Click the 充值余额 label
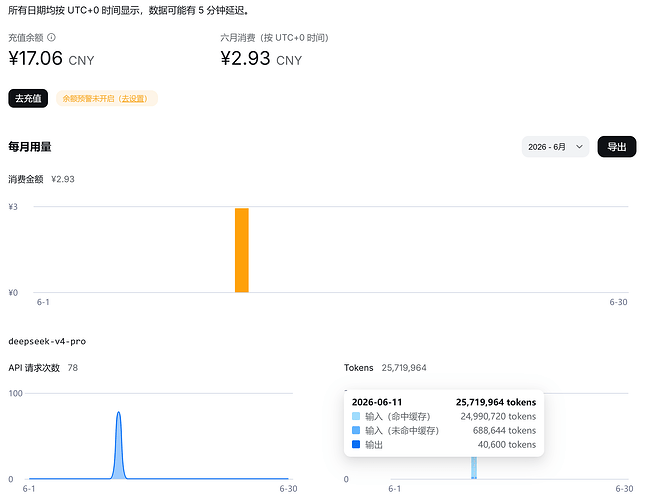This screenshot has height=500, width=665. 26,38
